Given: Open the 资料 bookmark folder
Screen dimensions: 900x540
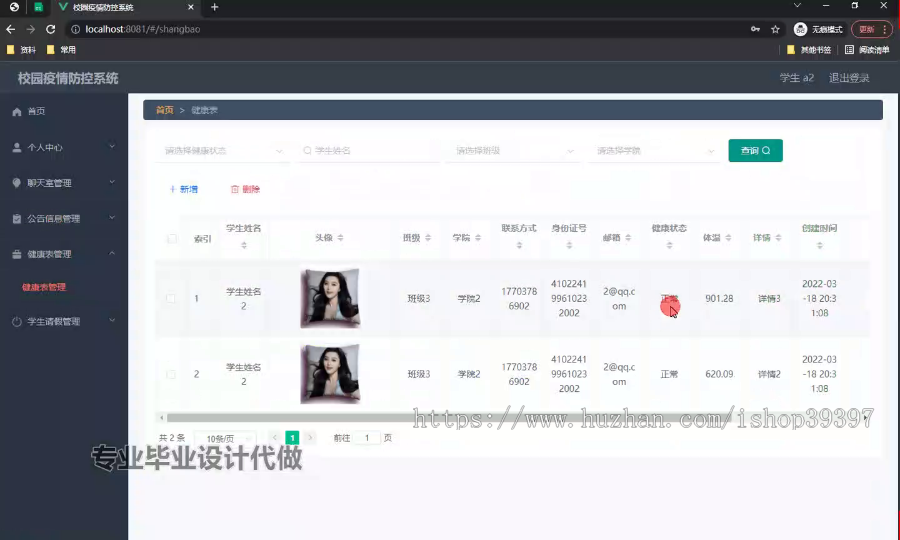Looking at the screenshot, I should 21,50.
